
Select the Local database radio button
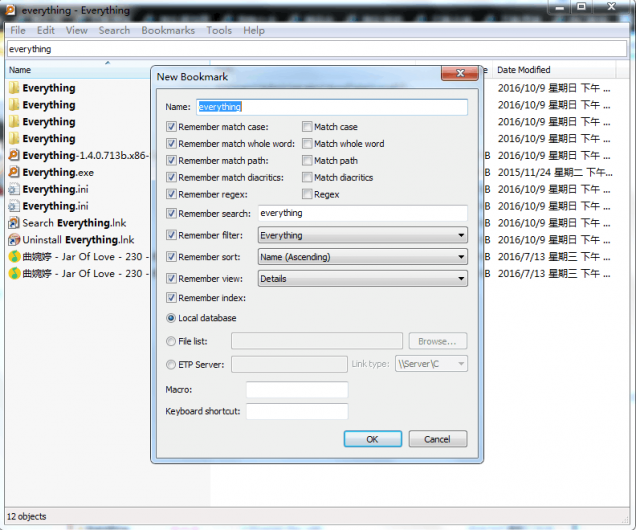pyautogui.click(x=171, y=318)
